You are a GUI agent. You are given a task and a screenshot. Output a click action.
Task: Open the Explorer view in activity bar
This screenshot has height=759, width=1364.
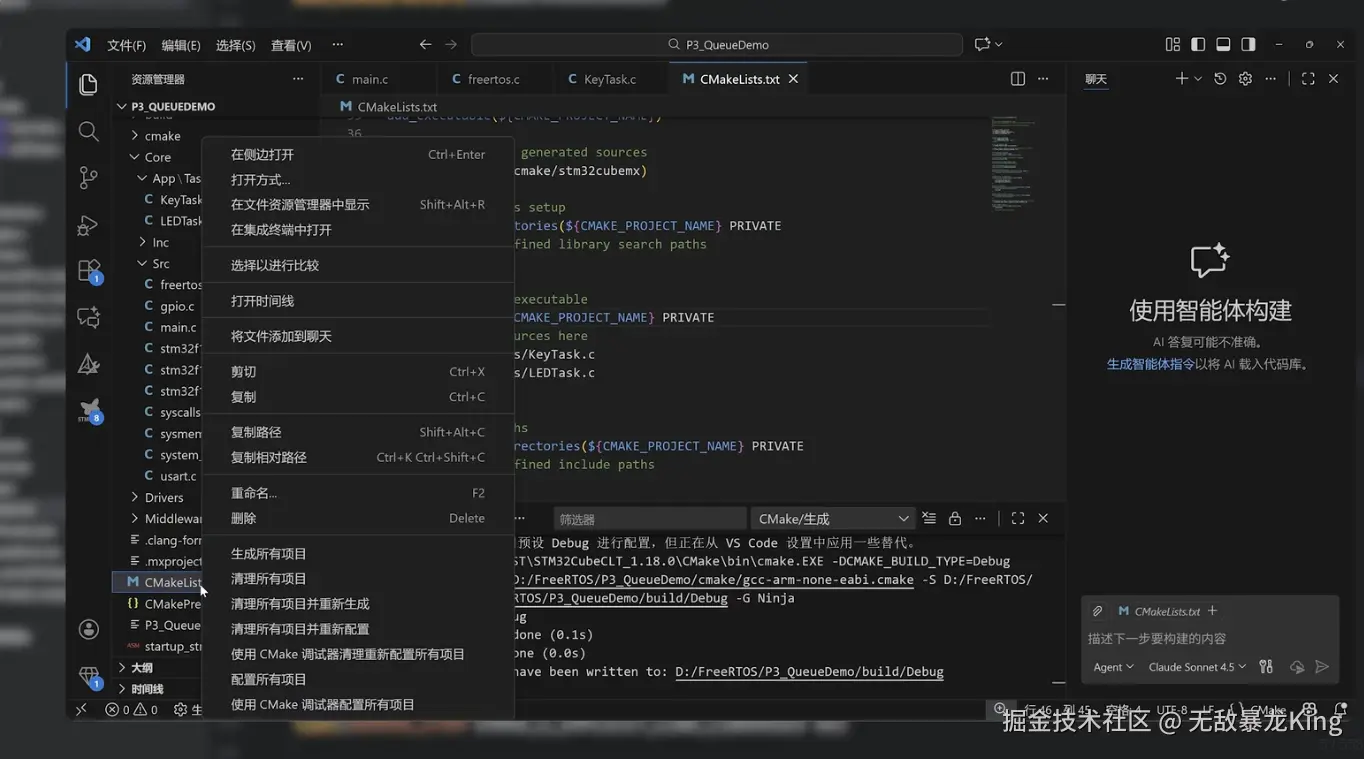click(88, 85)
